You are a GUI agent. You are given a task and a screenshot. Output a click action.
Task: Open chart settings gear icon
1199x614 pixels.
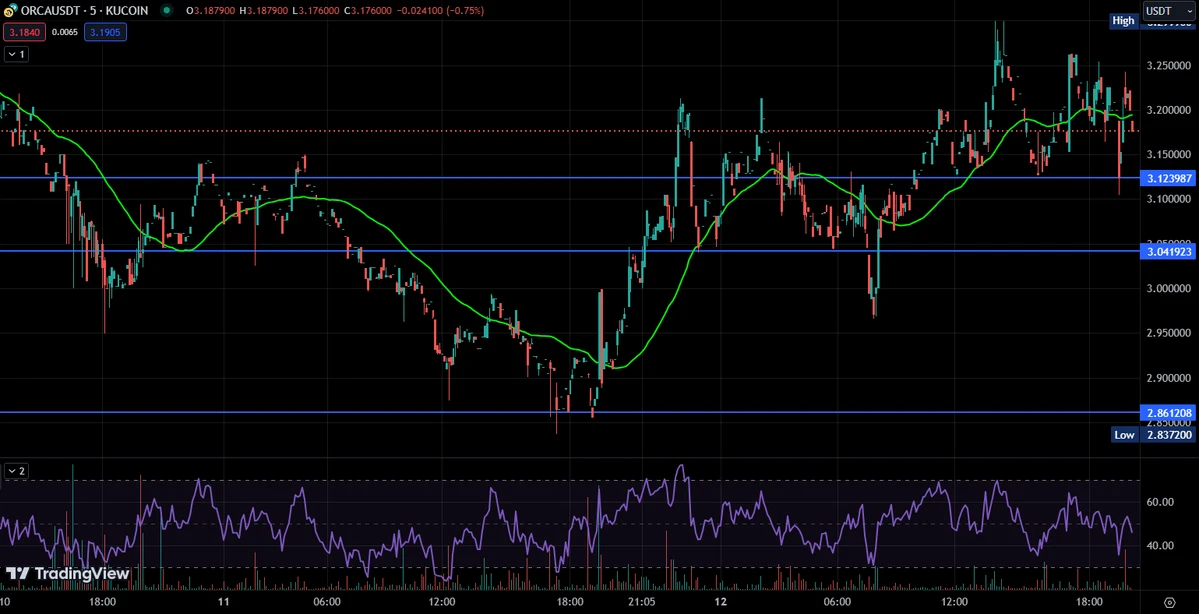(1169, 602)
